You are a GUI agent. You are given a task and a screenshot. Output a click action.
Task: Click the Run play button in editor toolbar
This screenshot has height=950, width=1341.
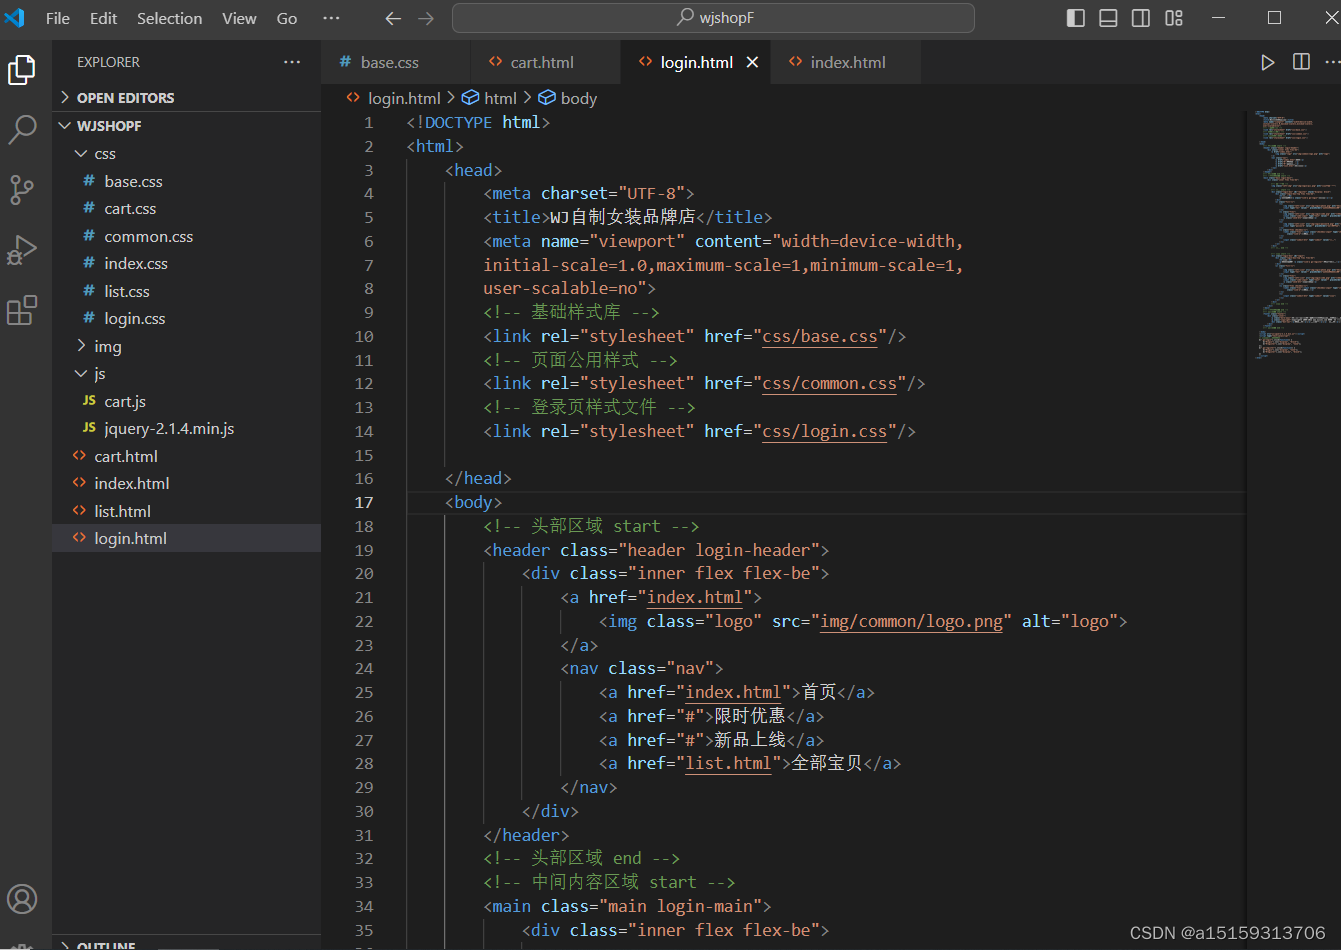click(x=1268, y=62)
